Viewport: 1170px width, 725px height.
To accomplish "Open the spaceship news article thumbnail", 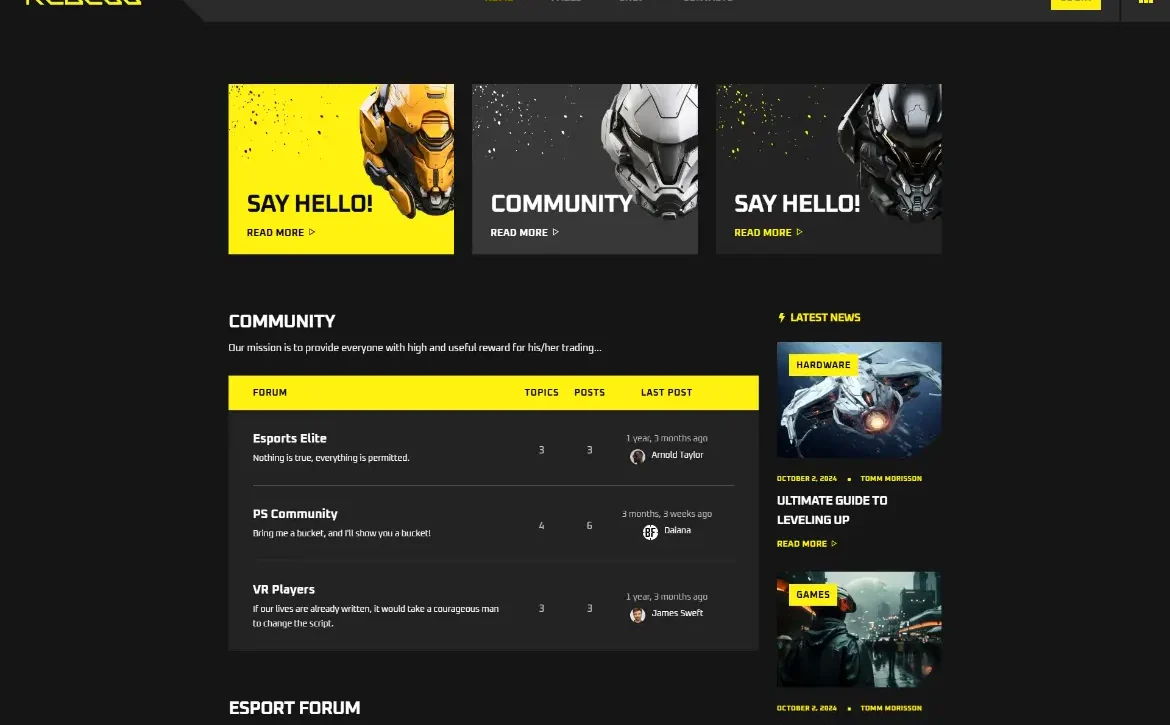I will coord(859,400).
